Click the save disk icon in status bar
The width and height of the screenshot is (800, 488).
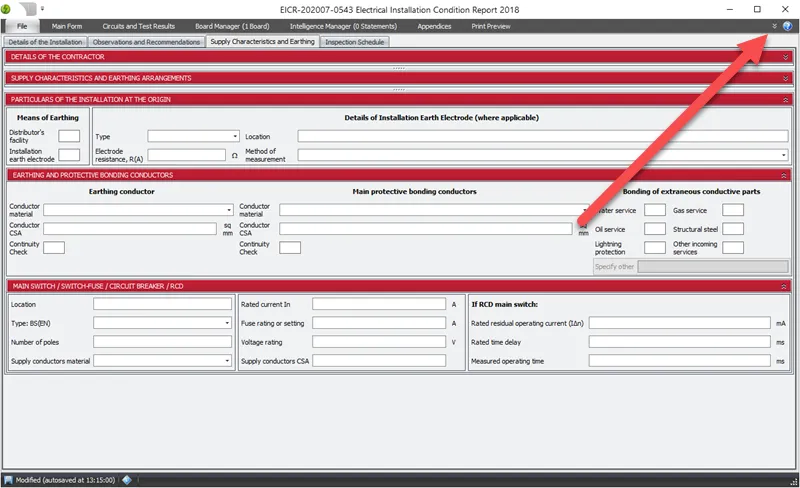(x=8, y=479)
